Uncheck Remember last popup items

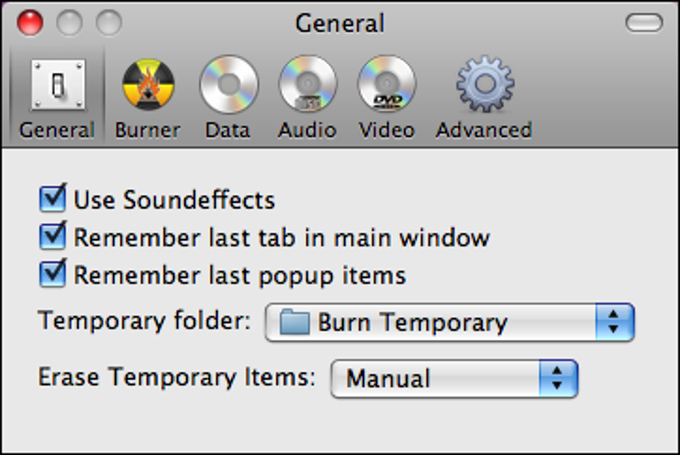tap(52, 273)
